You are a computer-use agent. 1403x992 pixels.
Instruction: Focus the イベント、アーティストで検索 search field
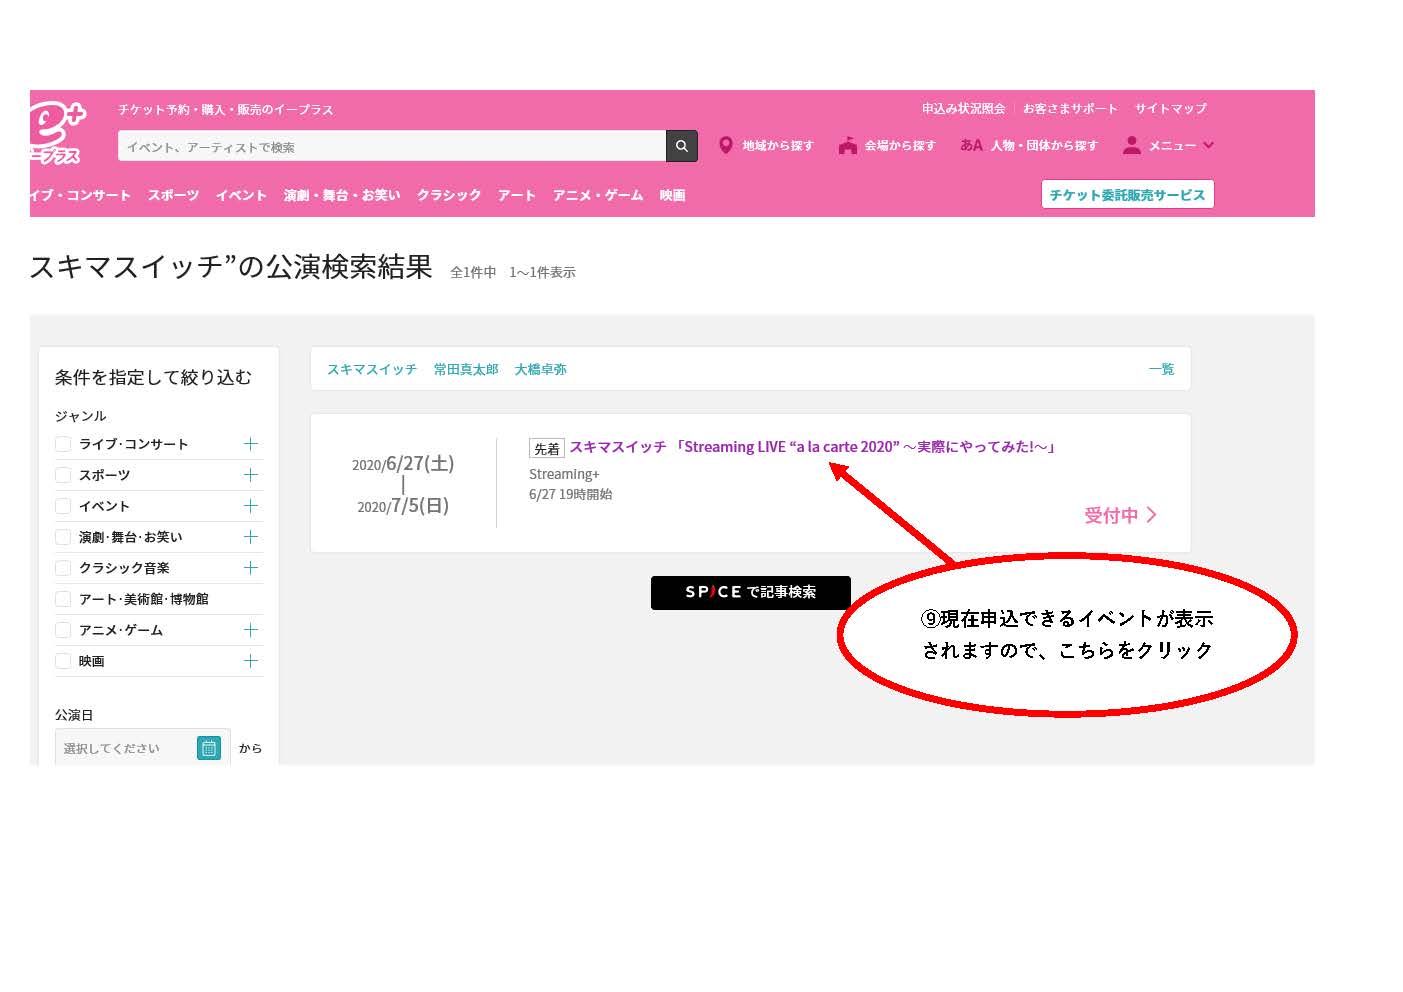(x=392, y=146)
